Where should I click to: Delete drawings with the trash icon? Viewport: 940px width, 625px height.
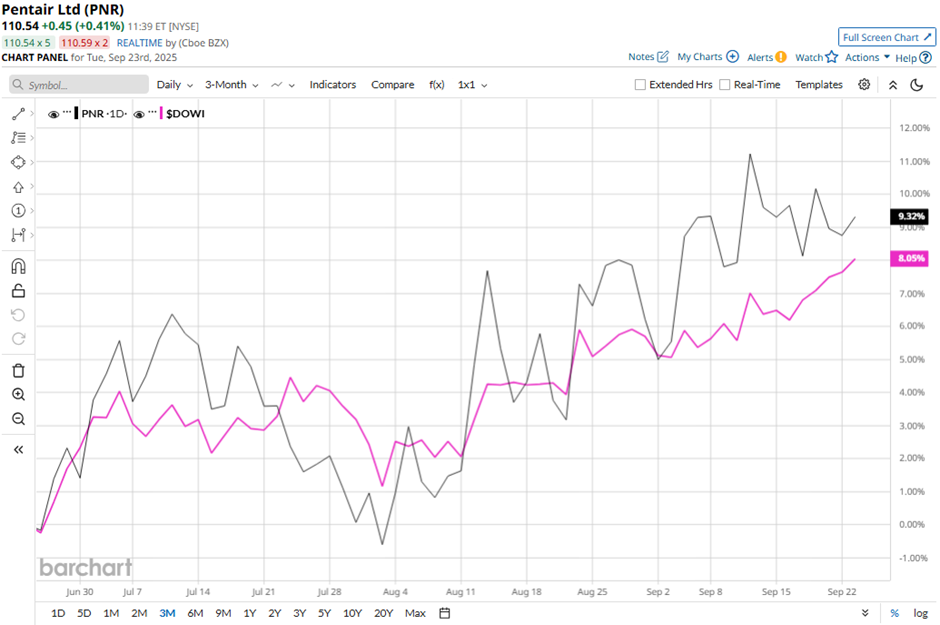click(18, 371)
